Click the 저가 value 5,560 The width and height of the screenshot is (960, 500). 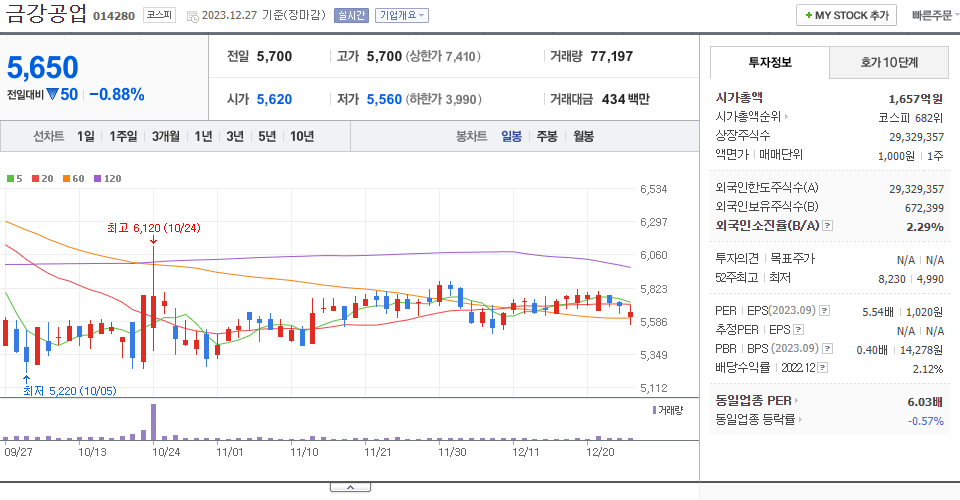(x=384, y=99)
